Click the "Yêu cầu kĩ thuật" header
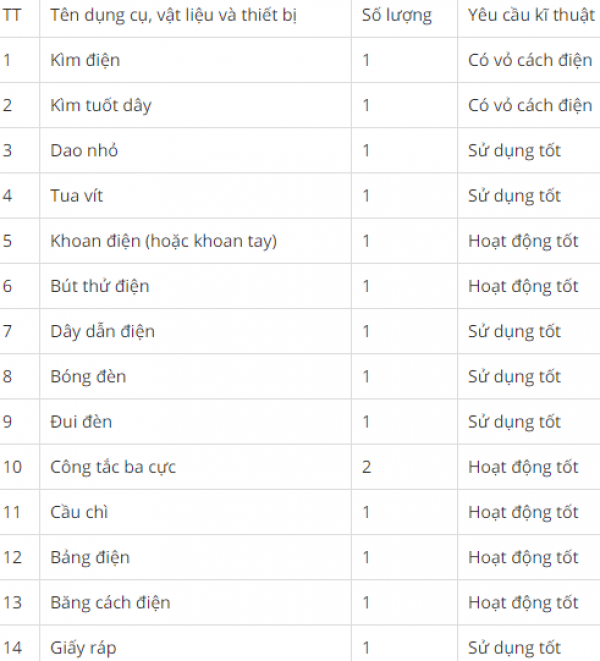This screenshot has width=600, height=661. [531, 15]
